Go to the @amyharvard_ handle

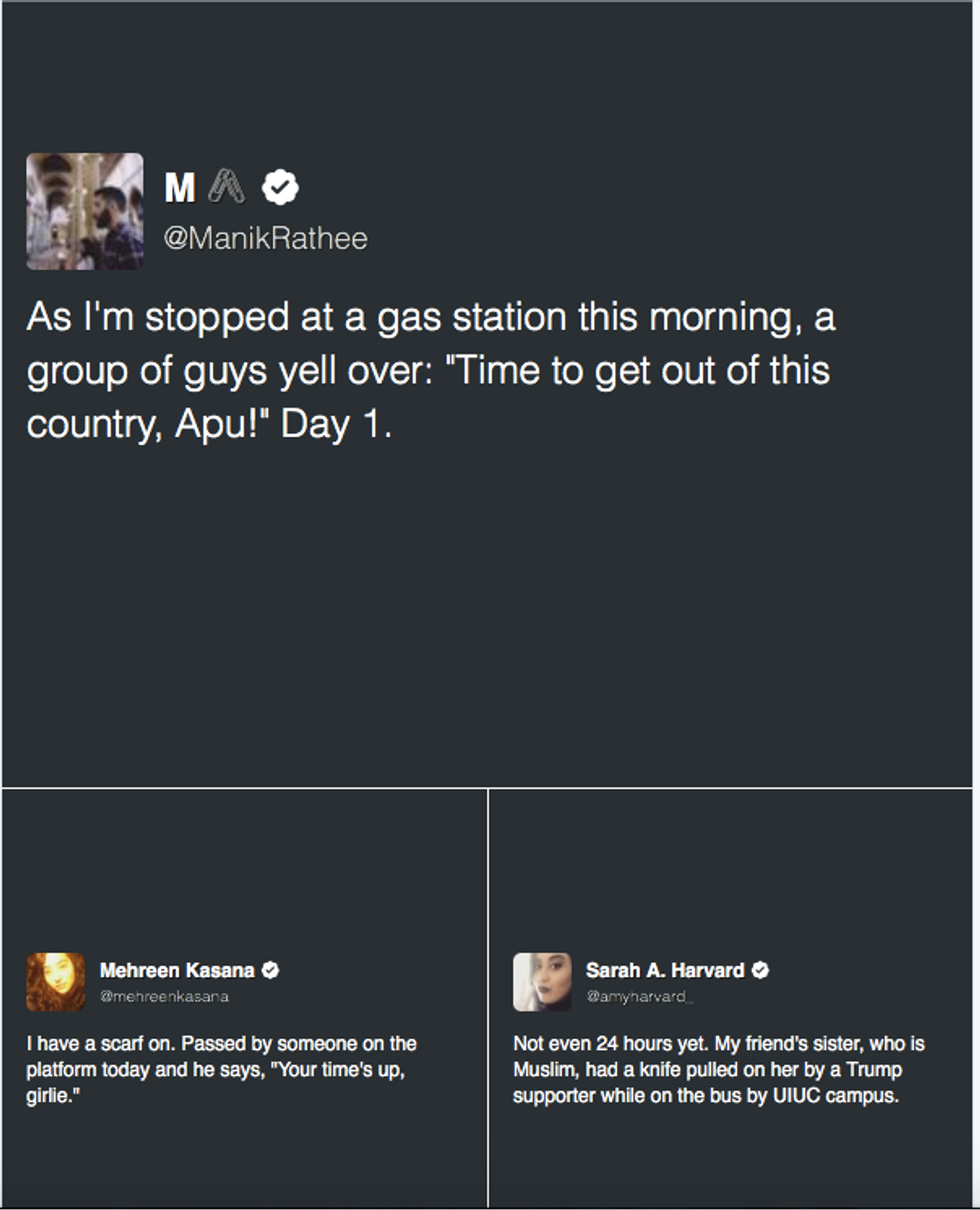(640, 996)
